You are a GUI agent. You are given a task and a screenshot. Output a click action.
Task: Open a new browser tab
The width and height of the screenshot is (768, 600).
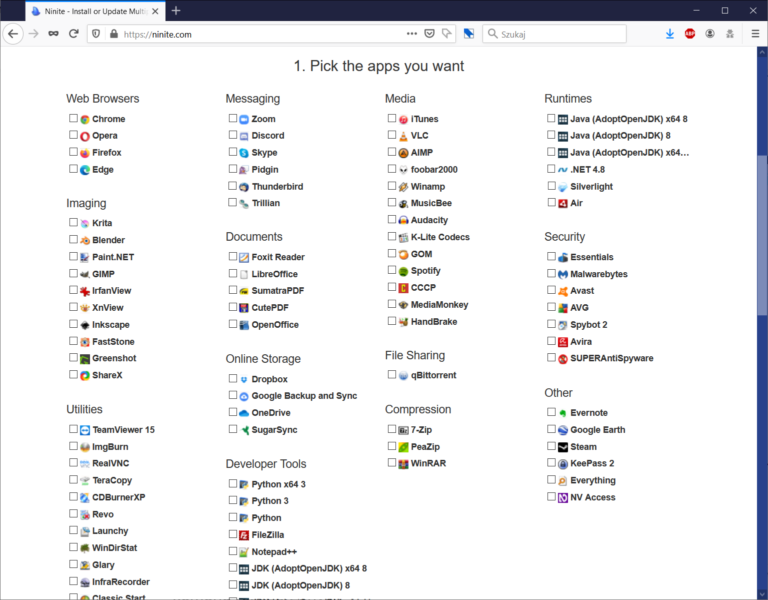pyautogui.click(x=176, y=11)
